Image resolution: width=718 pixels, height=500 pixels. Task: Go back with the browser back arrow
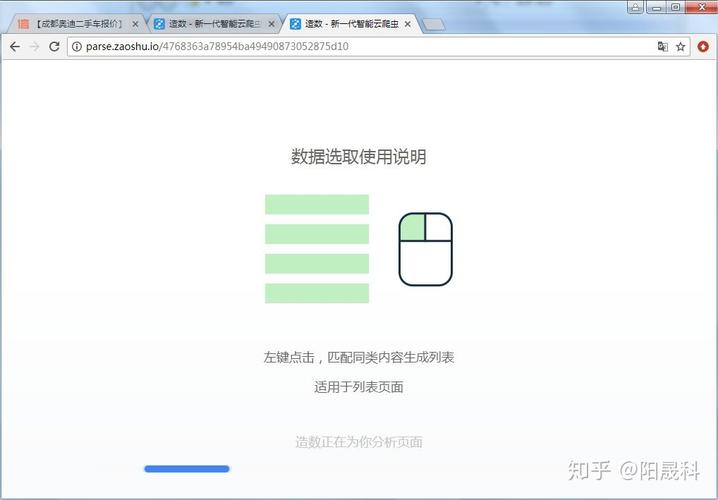[x=15, y=46]
